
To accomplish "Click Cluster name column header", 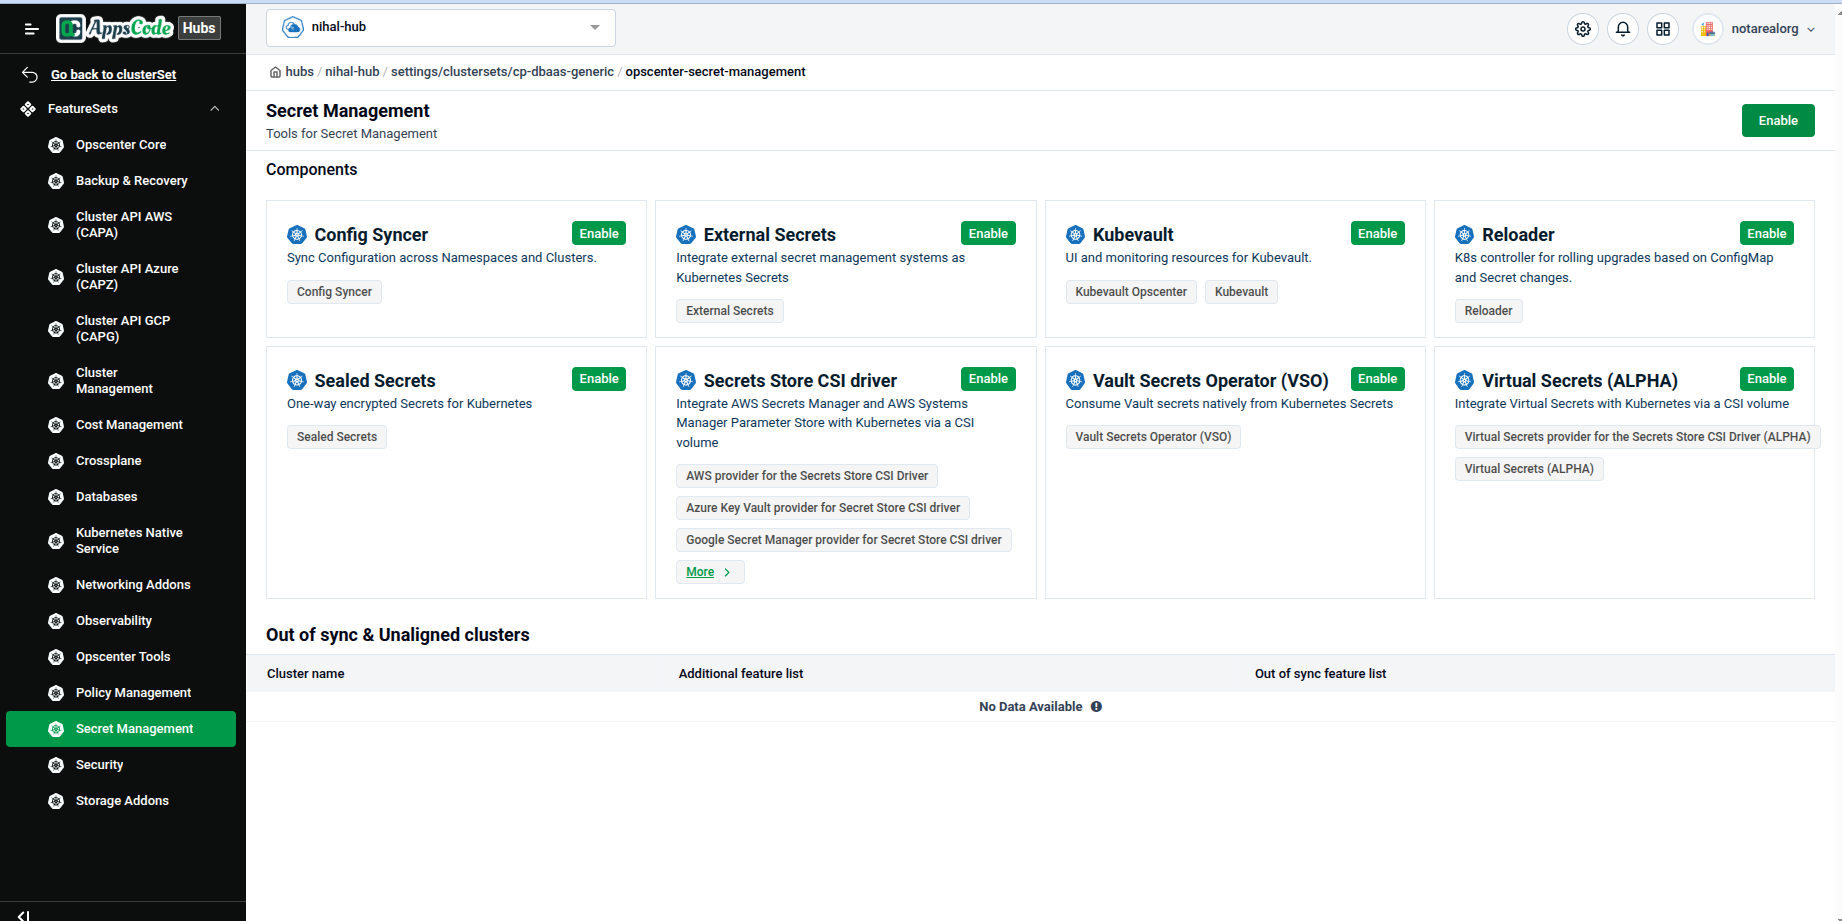I will click(306, 674).
